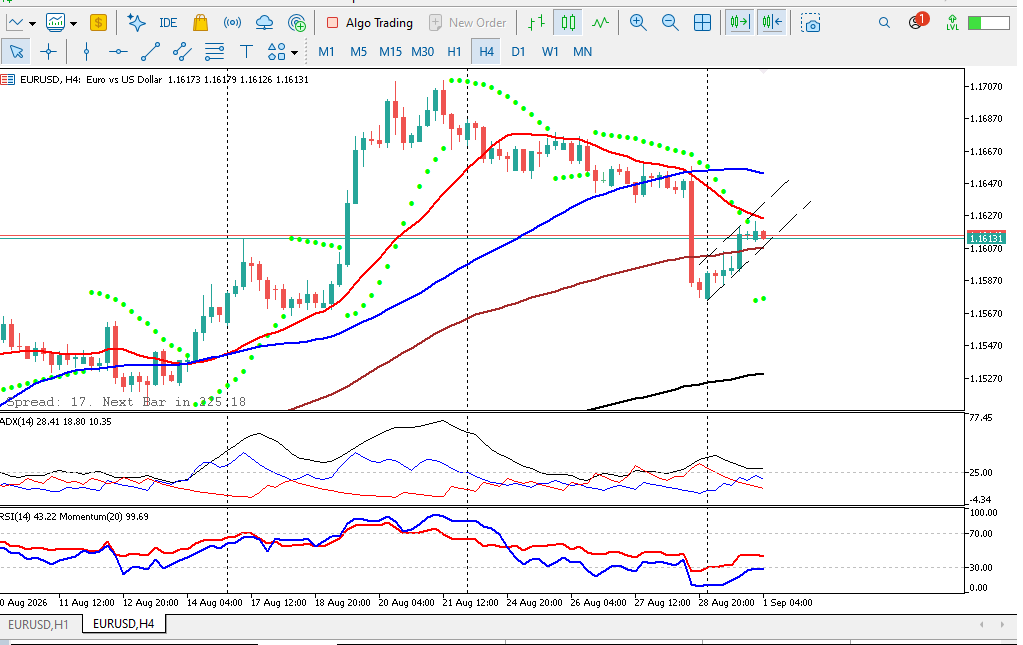Take a chart screenshot with camera icon
Viewport: 1023px width, 645px height.
(810, 23)
